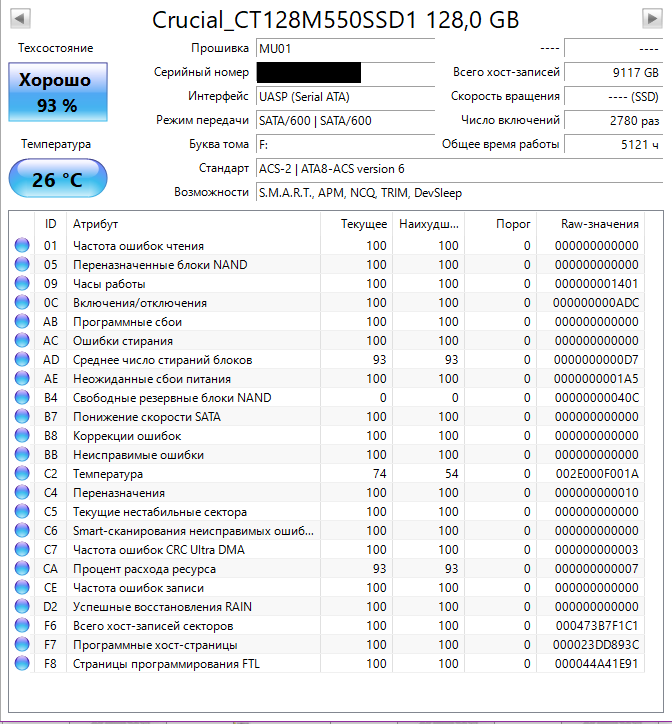Select row Включения/отключения
The height and width of the screenshot is (724, 672).
[x=327, y=302]
